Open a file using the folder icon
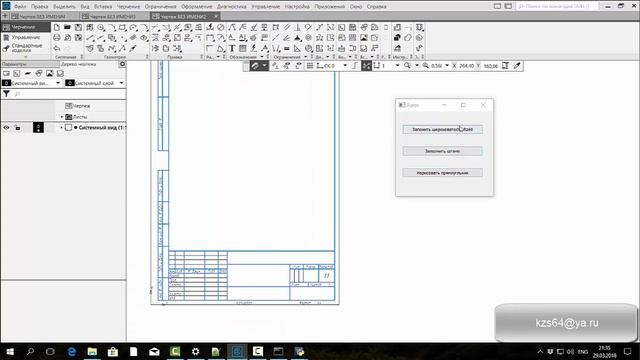The height and width of the screenshot is (360, 640). 67,27
